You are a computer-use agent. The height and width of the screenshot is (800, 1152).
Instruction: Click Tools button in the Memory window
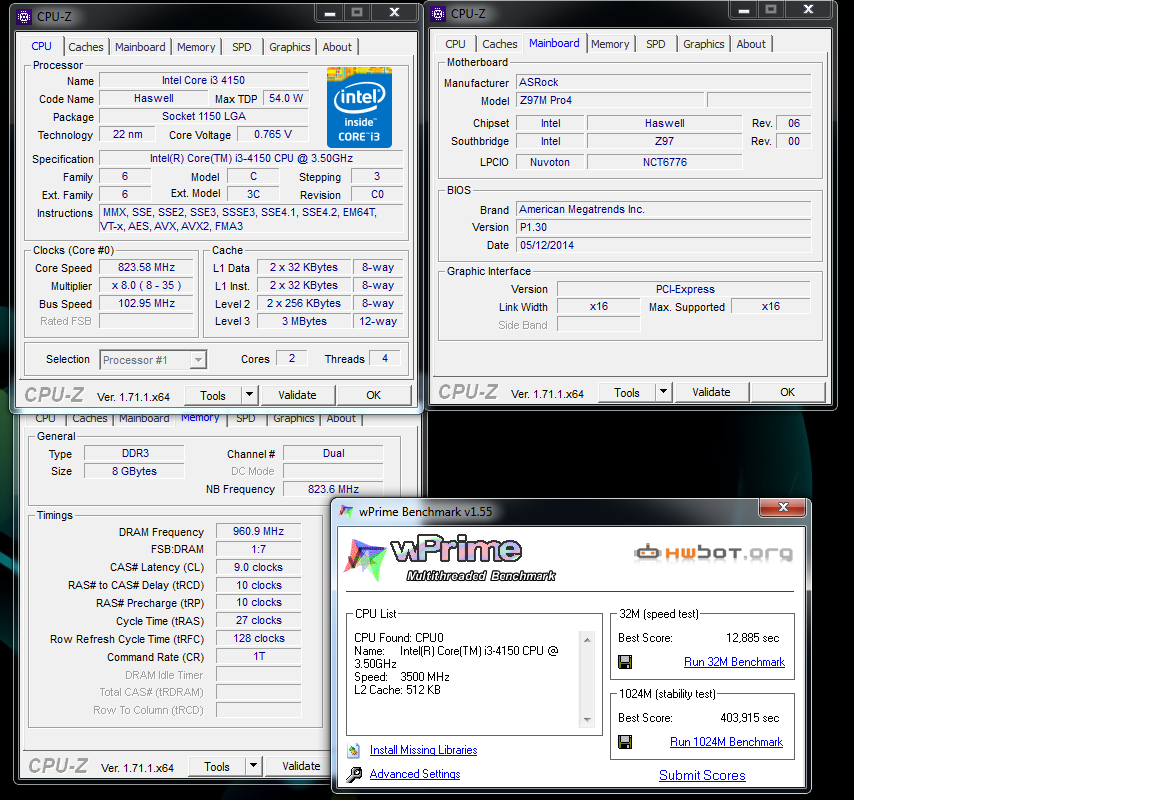tap(217, 766)
